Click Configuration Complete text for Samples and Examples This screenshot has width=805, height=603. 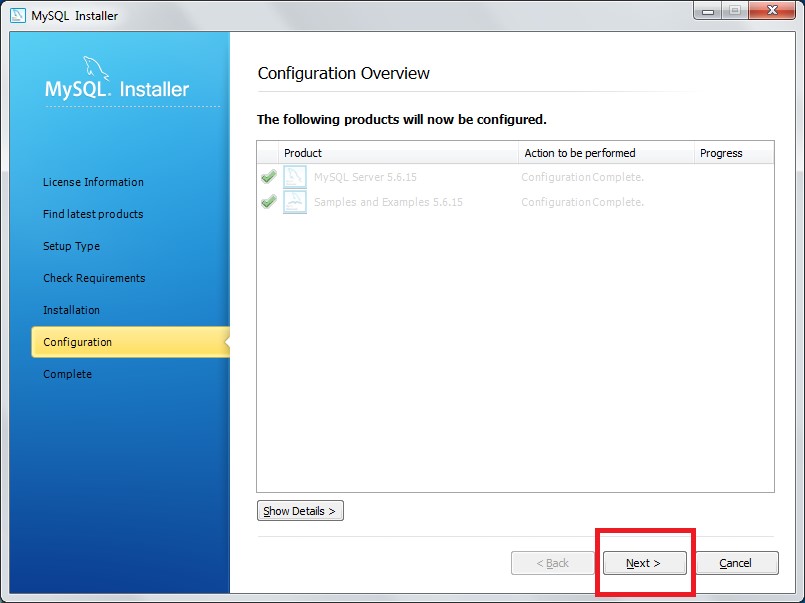pos(582,202)
